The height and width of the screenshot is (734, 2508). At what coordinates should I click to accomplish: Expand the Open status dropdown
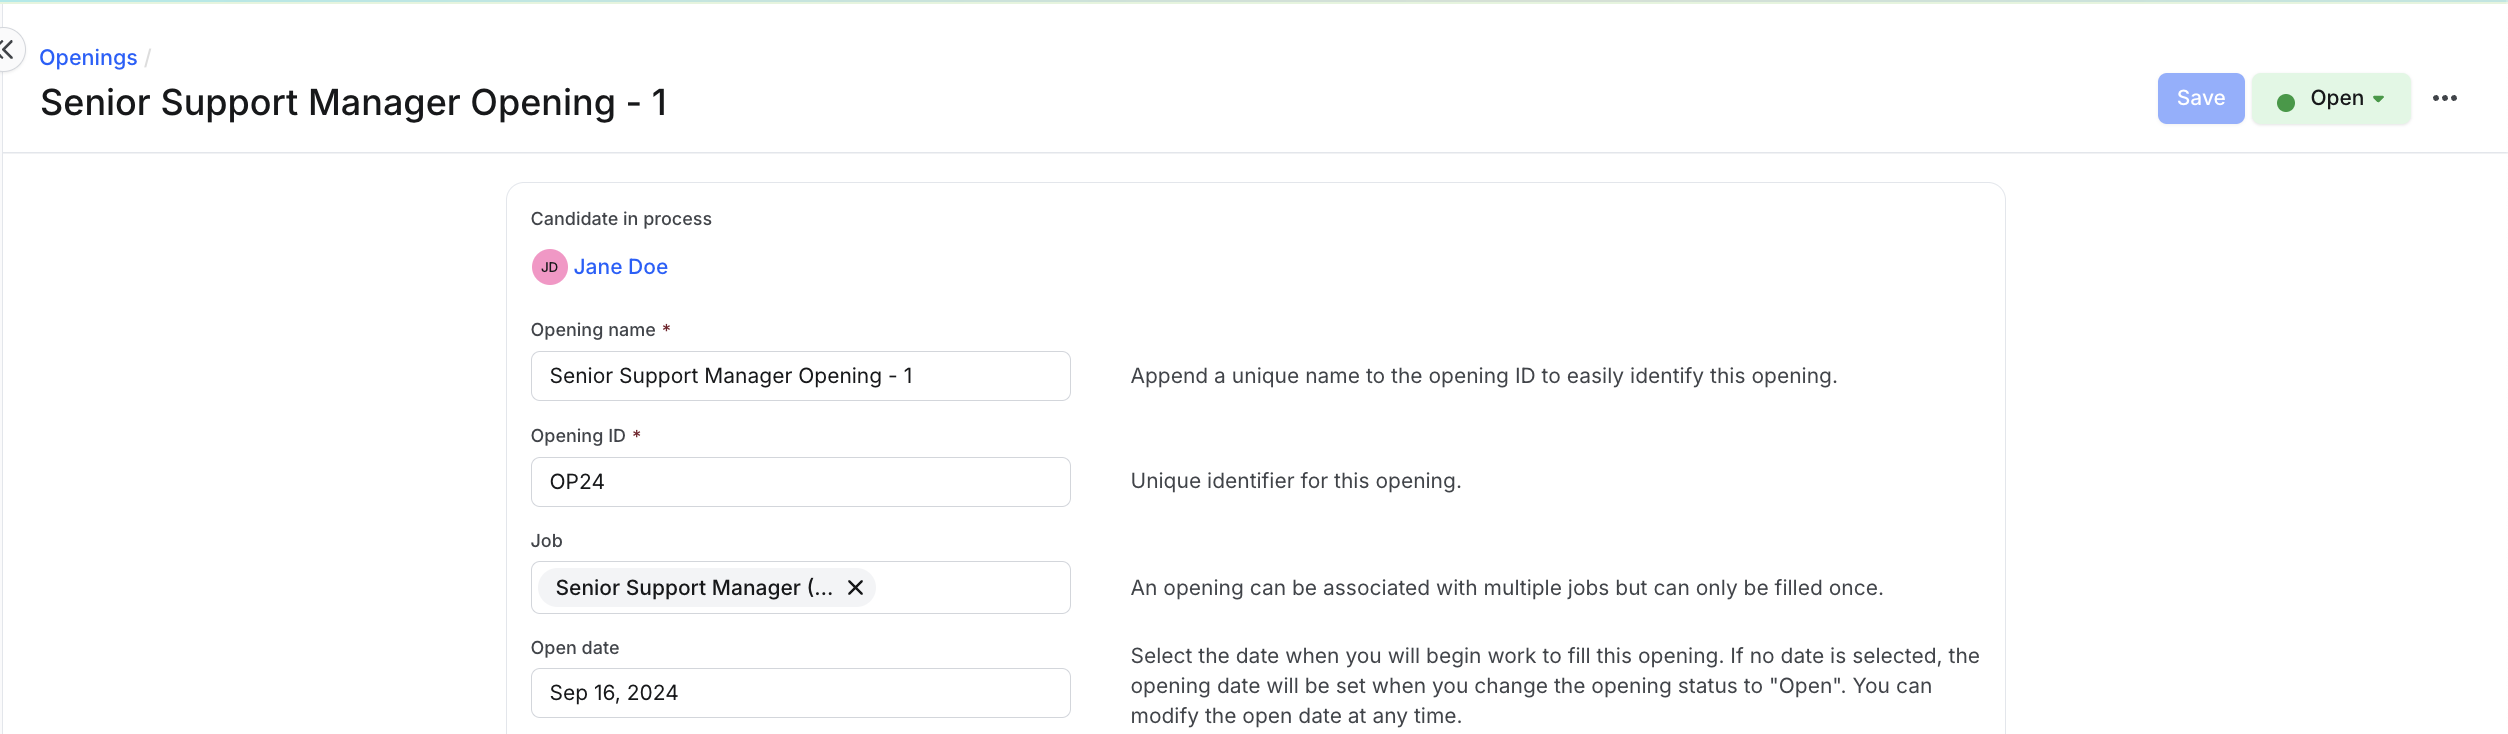[x=2331, y=98]
